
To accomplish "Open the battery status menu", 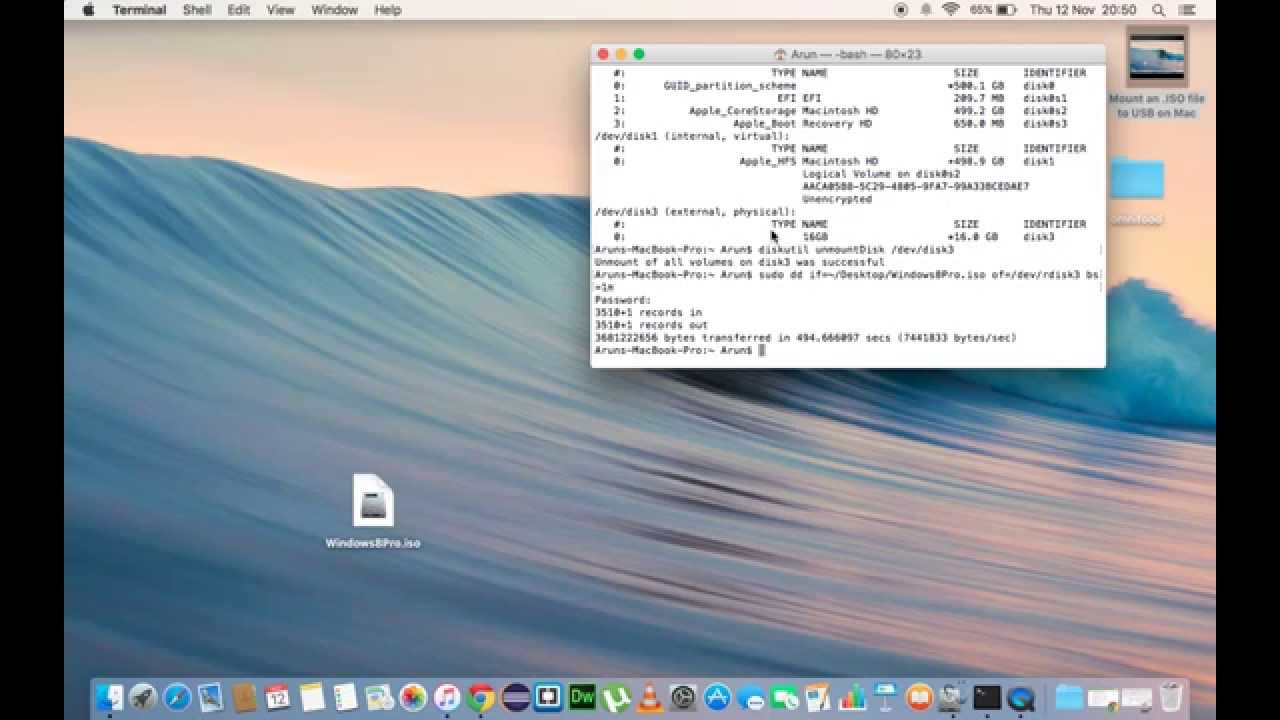I will pyautogui.click(x=993, y=10).
